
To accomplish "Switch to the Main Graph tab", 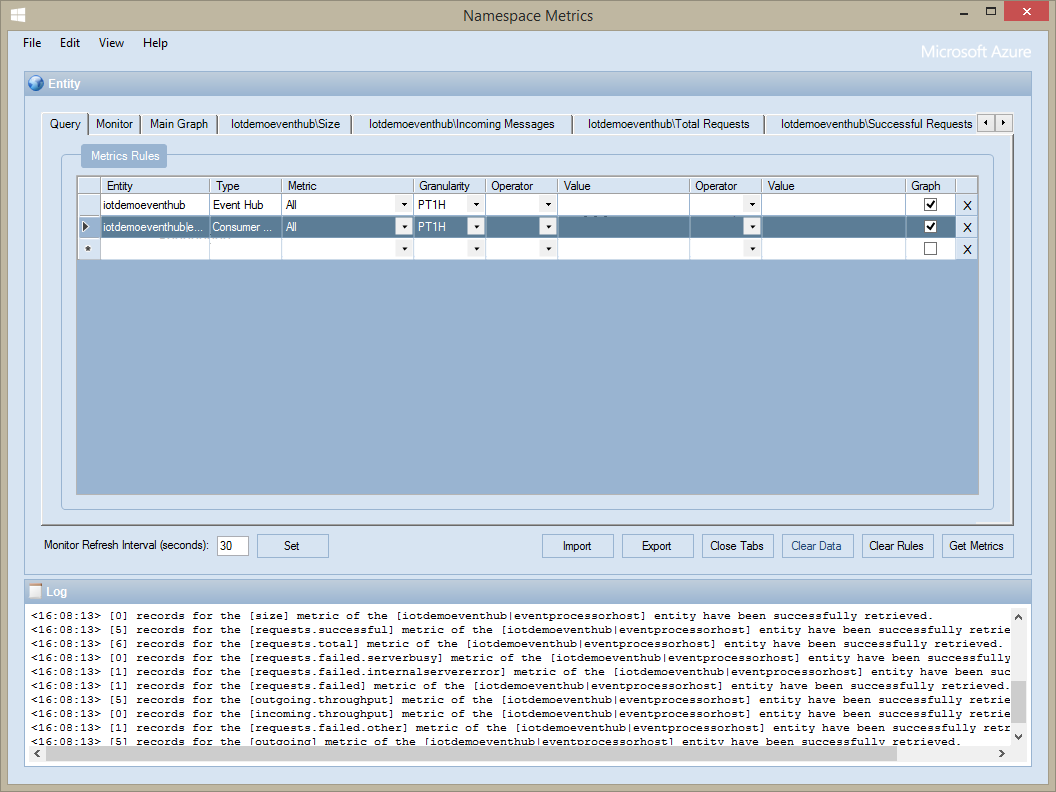I will pos(178,124).
